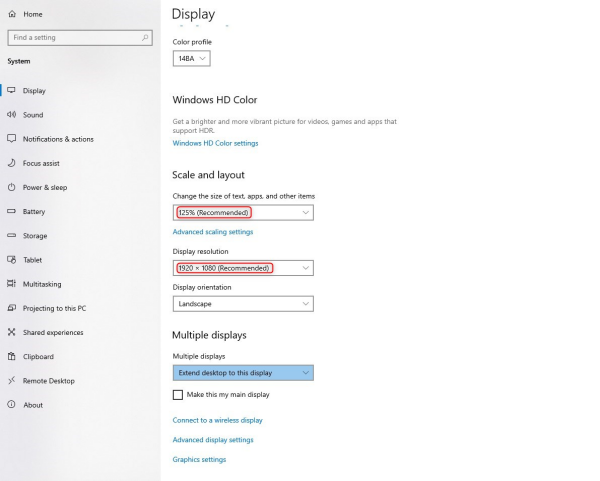Image resolution: width=600 pixels, height=481 pixels.
Task: Select the About menu item
Action: (33, 405)
